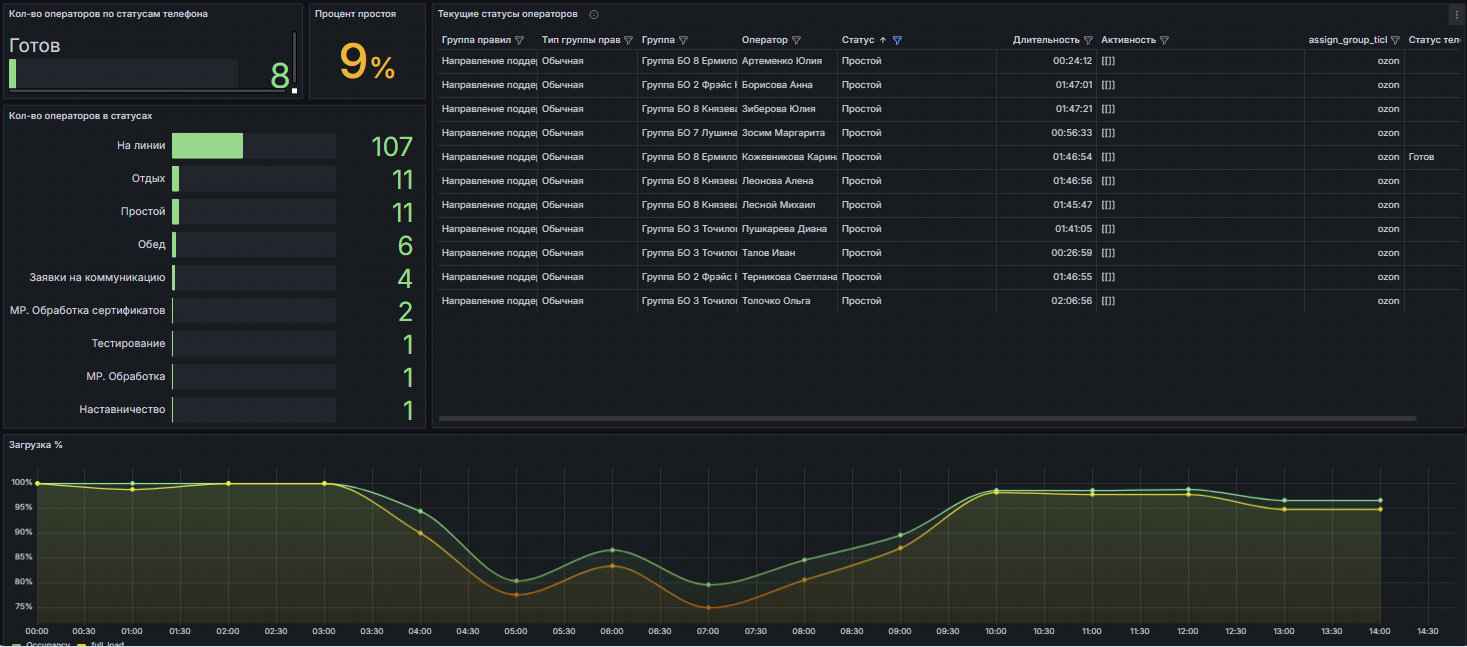The height and width of the screenshot is (647, 1467).
Task: Click the filter icon for Длительность column
Action: (1088, 41)
